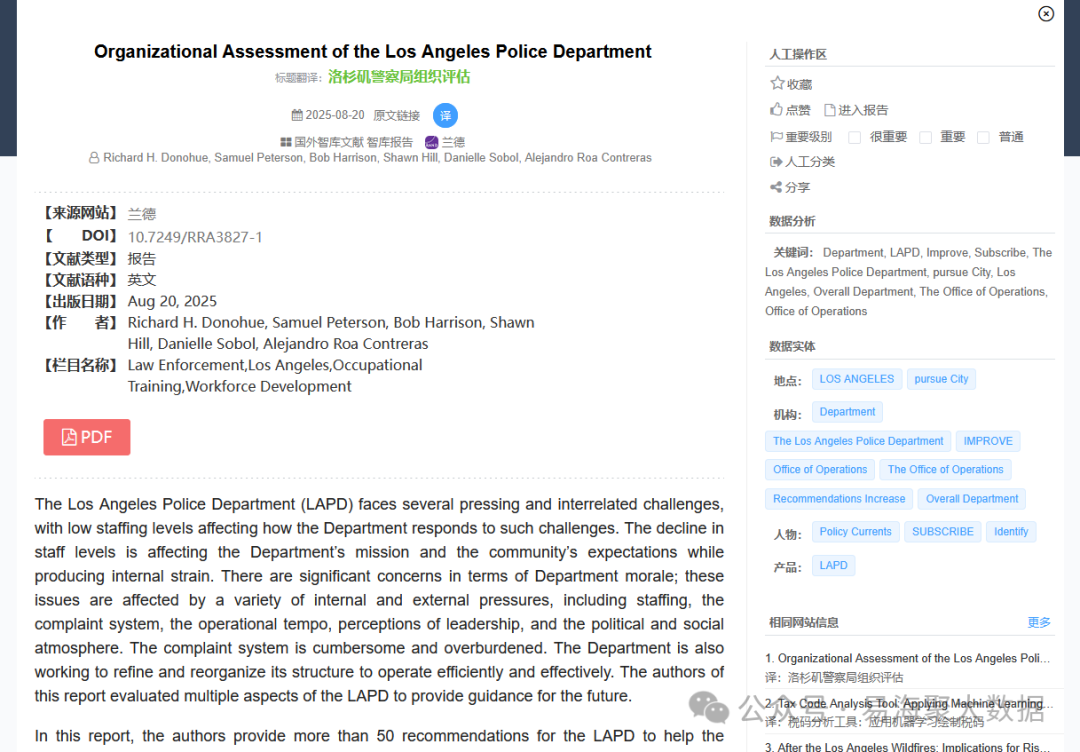Click the author person icon
Viewport: 1080px width, 752px height.
coord(94,158)
